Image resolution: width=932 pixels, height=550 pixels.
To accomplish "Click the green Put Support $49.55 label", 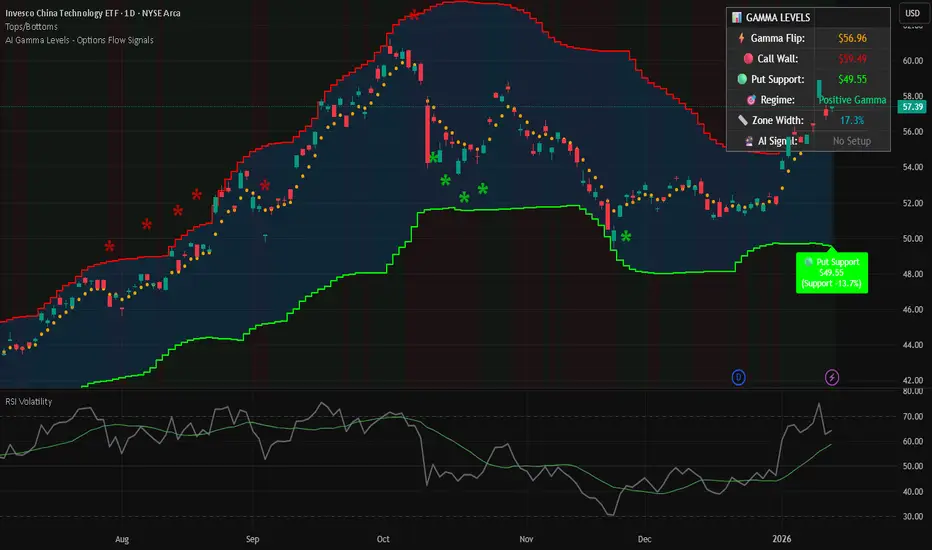I will [x=832, y=273].
